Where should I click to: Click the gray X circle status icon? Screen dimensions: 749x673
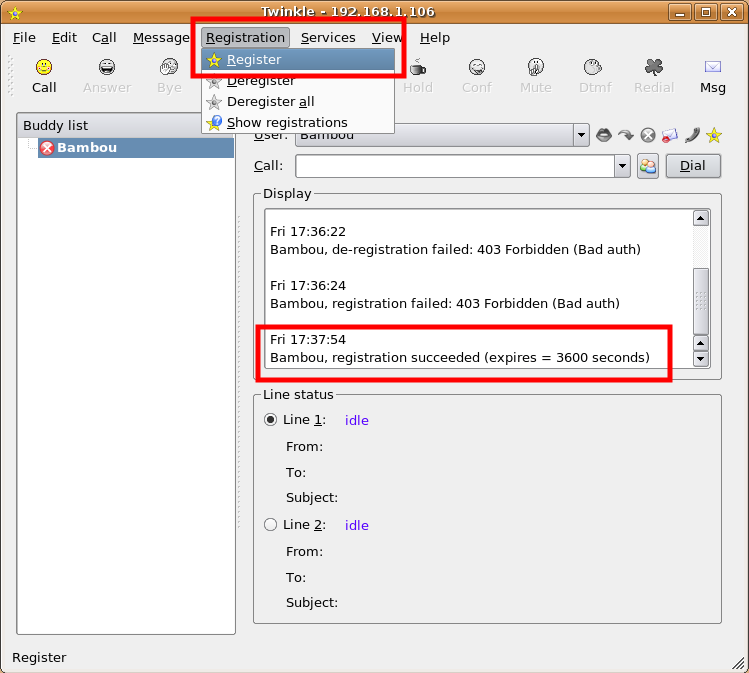click(x=648, y=136)
